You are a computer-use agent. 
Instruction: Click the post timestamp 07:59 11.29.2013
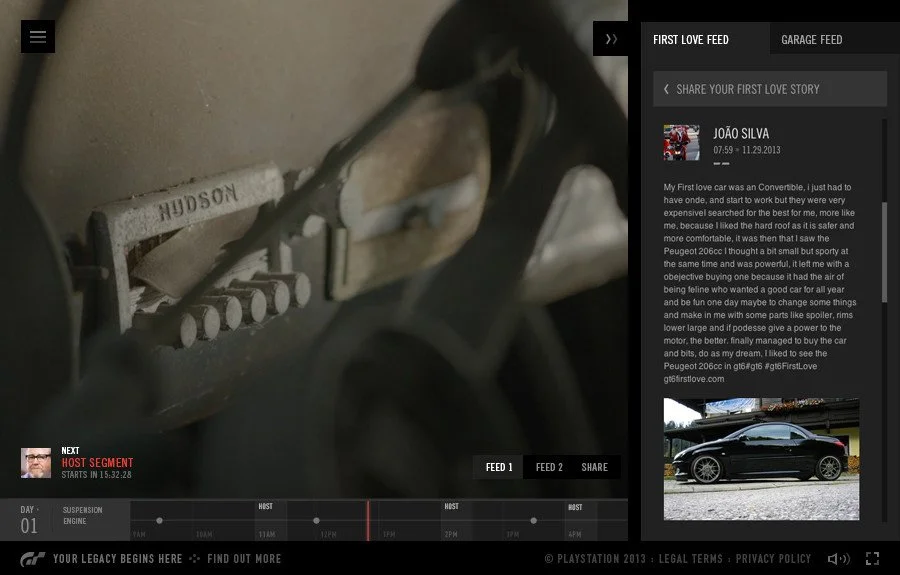pos(747,150)
